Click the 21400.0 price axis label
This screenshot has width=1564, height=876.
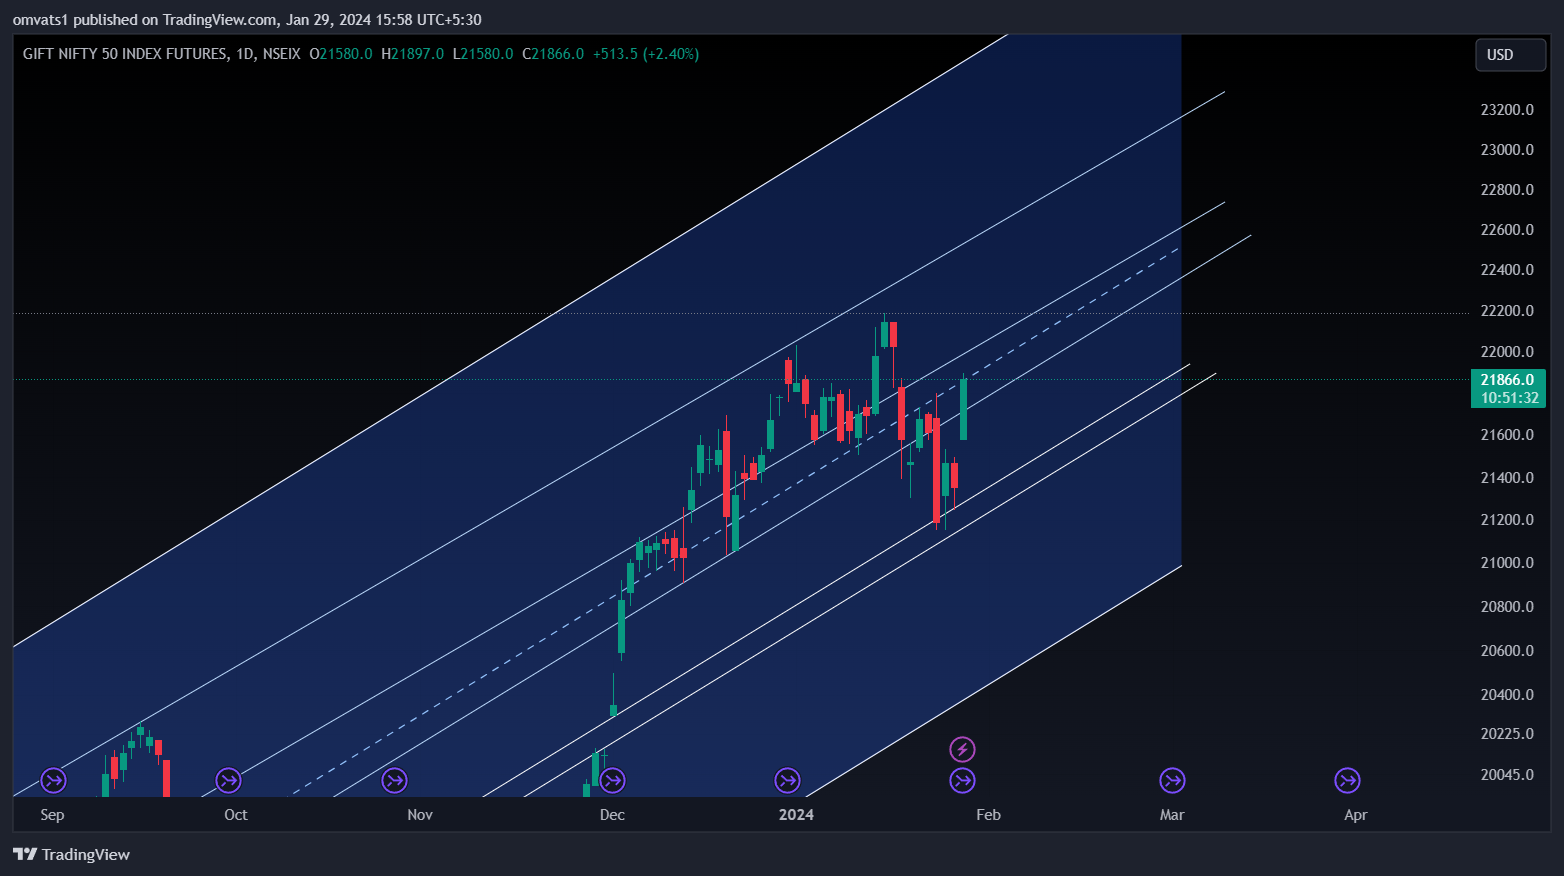pyautogui.click(x=1507, y=478)
